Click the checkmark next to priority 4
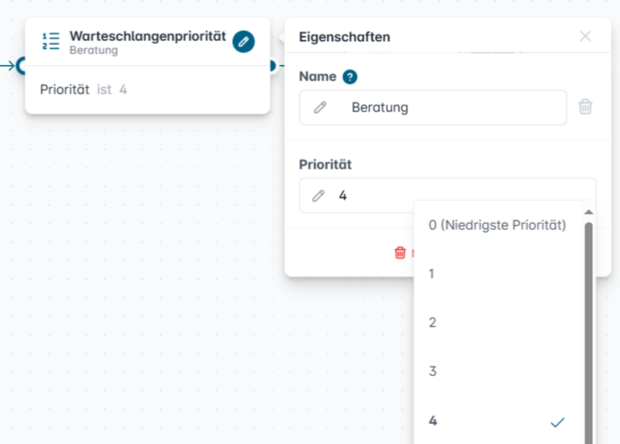 [557, 422]
